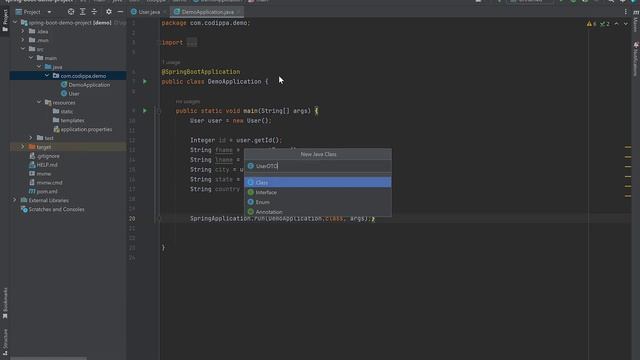Select opened file (crosshair) icon in Project toolbar
640x360 pixels.
click(x=71, y=12)
